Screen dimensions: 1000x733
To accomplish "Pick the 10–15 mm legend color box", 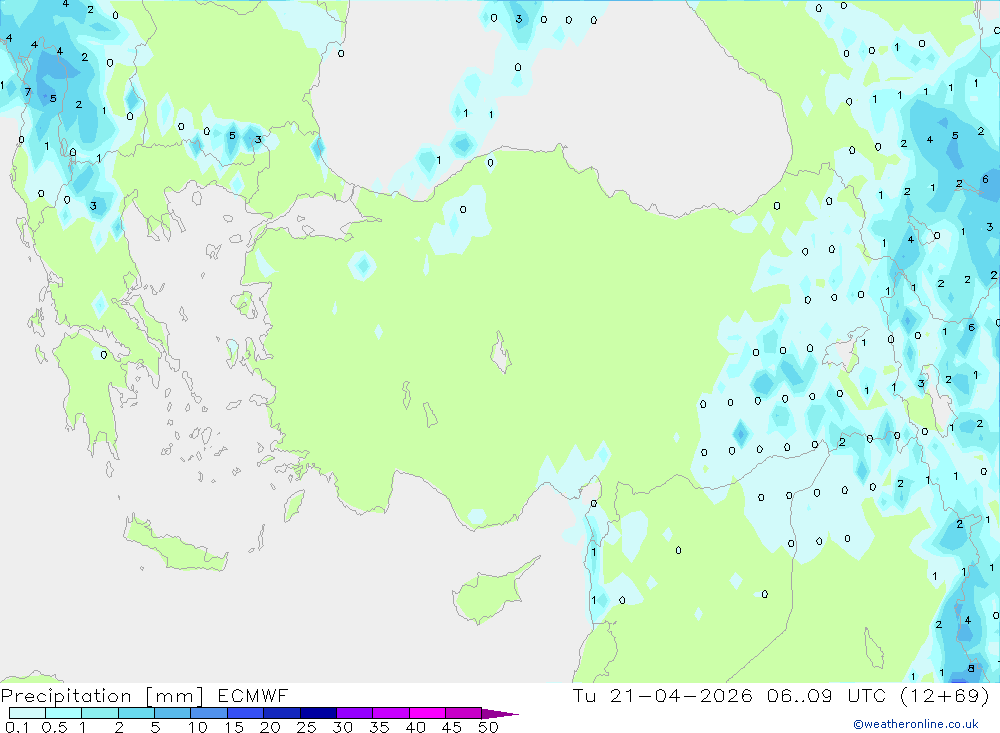I will pyautogui.click(x=209, y=713).
